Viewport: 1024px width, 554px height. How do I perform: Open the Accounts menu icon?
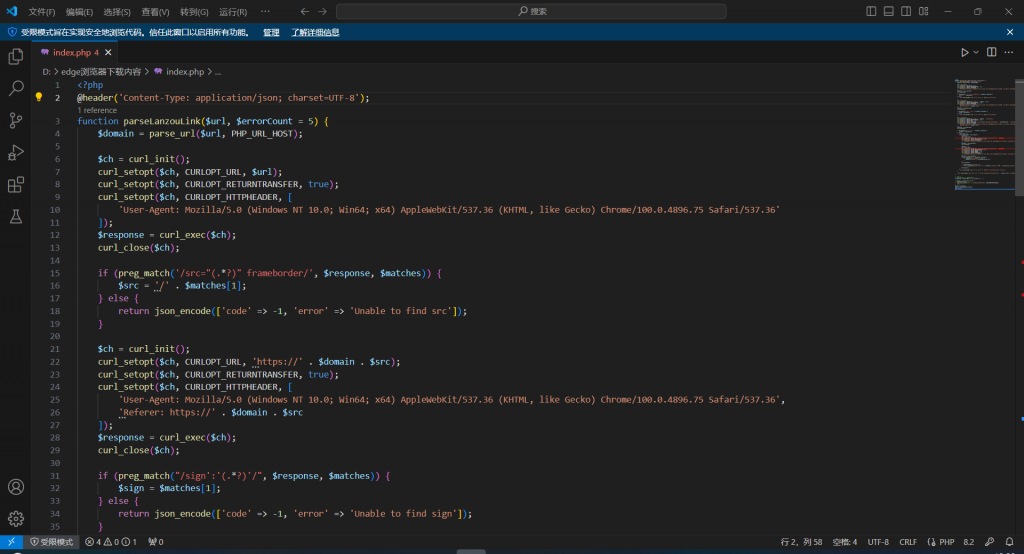pos(16,487)
